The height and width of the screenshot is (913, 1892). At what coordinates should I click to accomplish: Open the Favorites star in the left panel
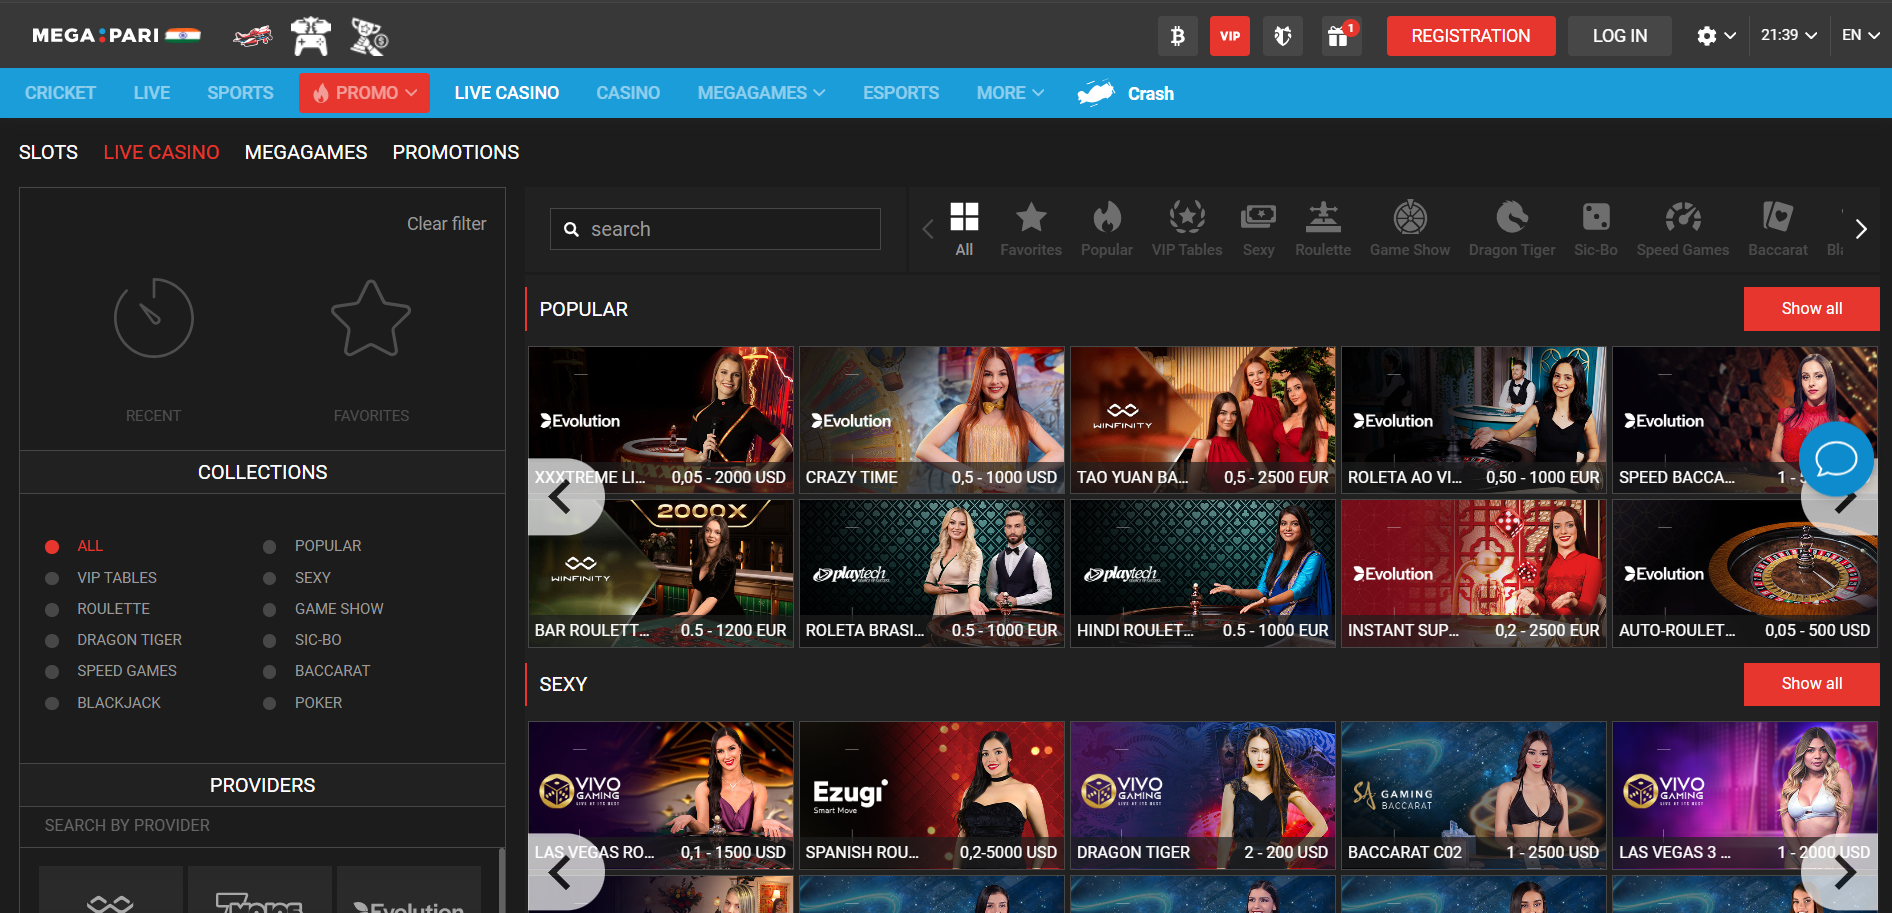(x=371, y=318)
